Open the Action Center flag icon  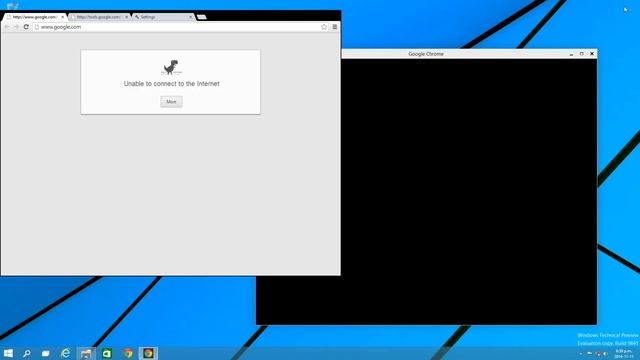point(589,354)
